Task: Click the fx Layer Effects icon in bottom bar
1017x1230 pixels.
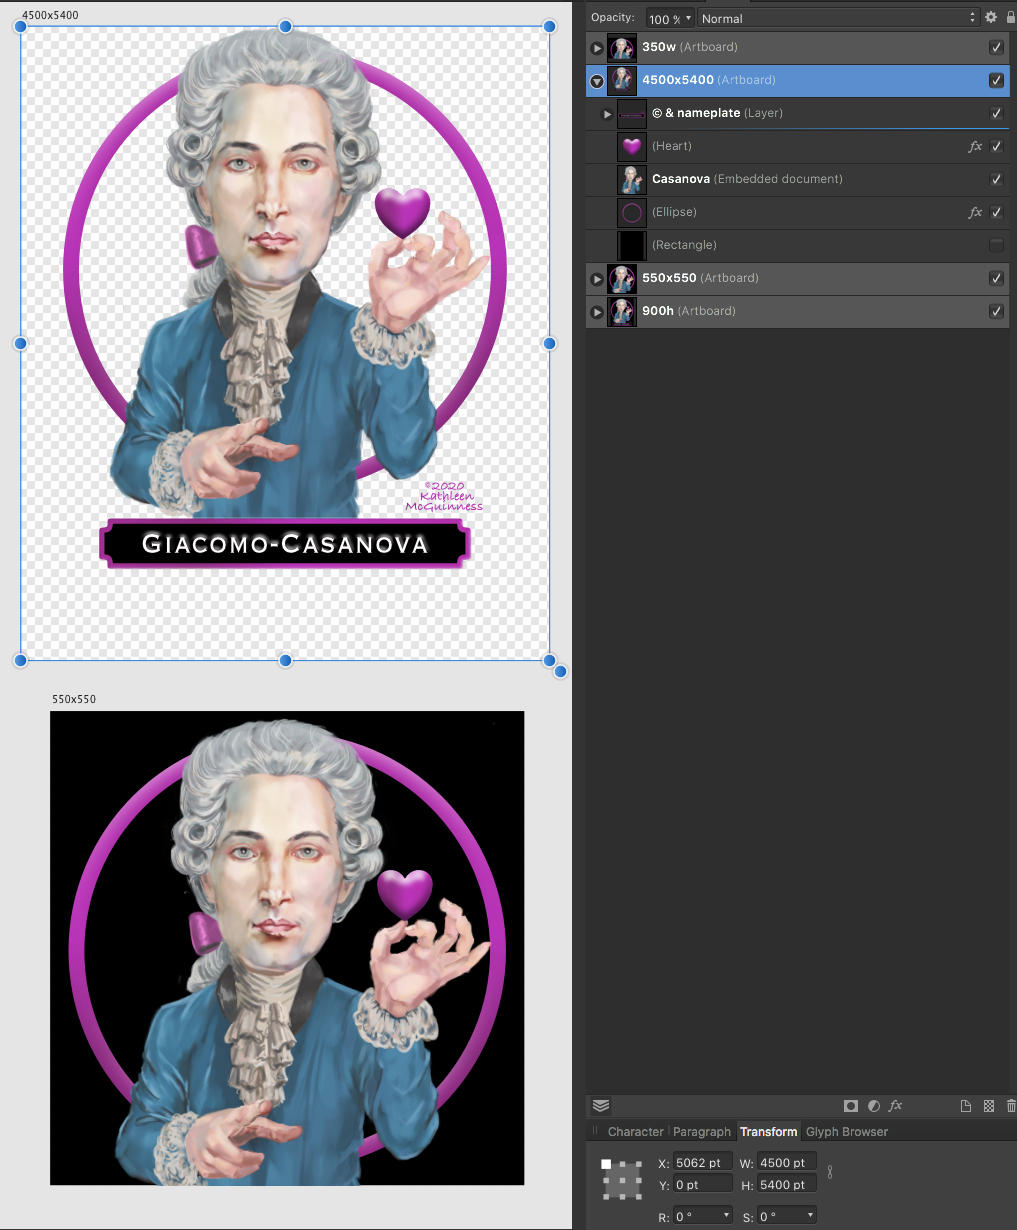Action: coord(896,1106)
